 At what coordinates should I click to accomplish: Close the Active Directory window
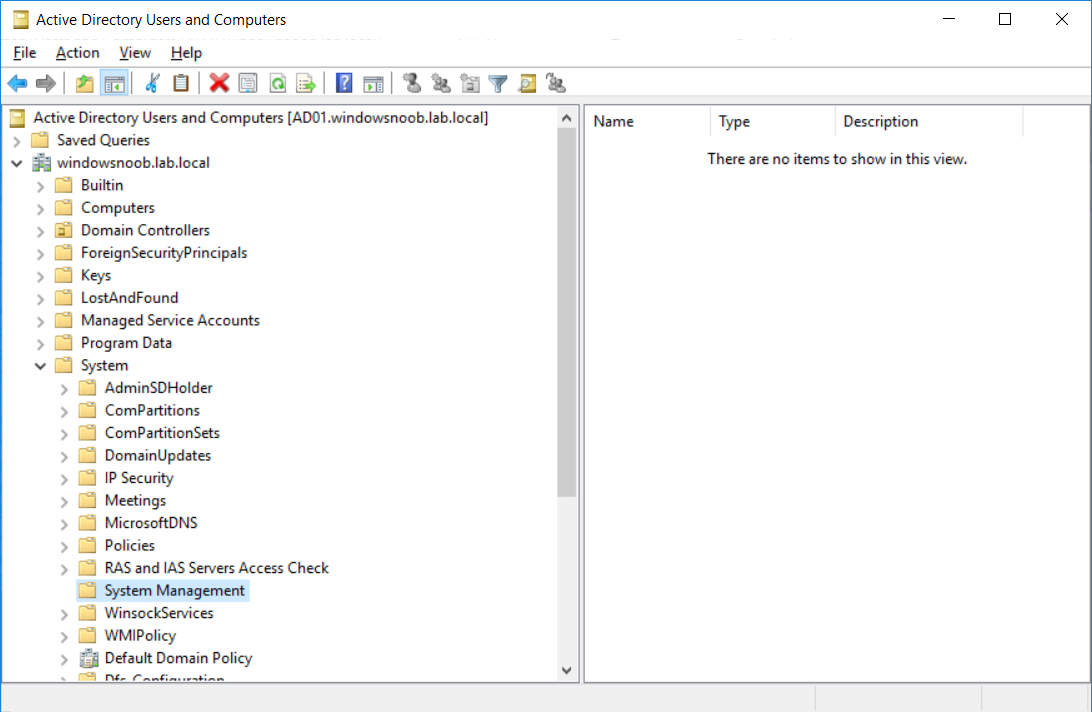point(1061,20)
